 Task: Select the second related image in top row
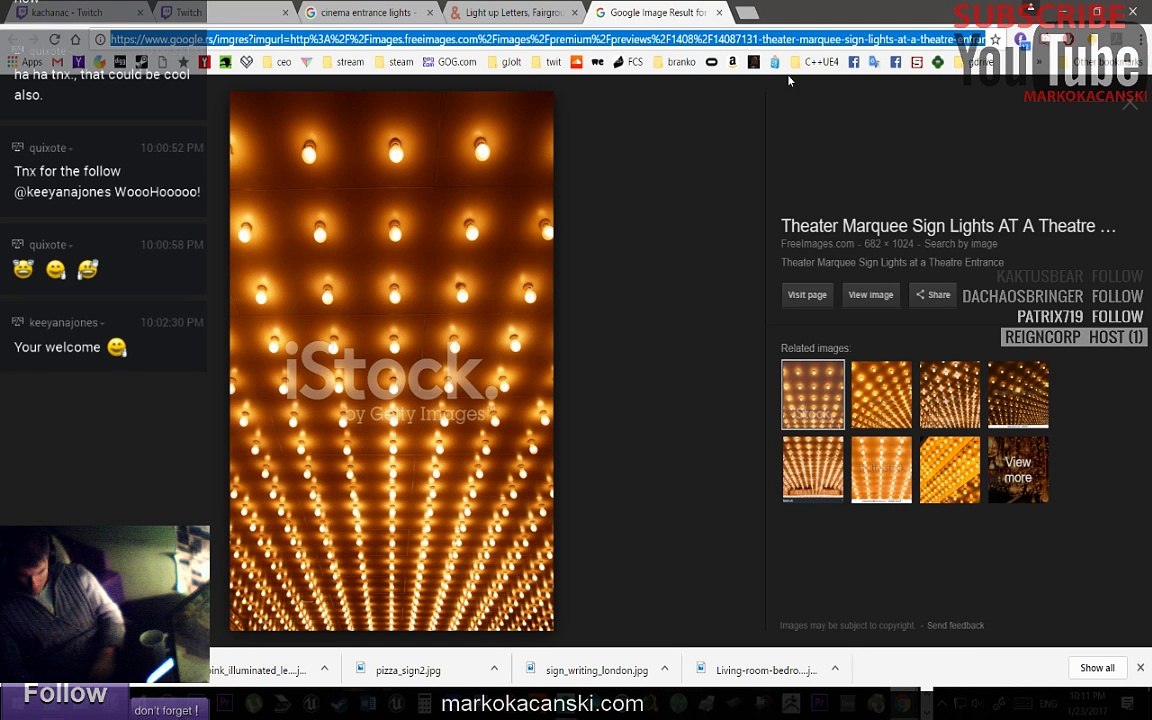pyautogui.click(x=881, y=395)
